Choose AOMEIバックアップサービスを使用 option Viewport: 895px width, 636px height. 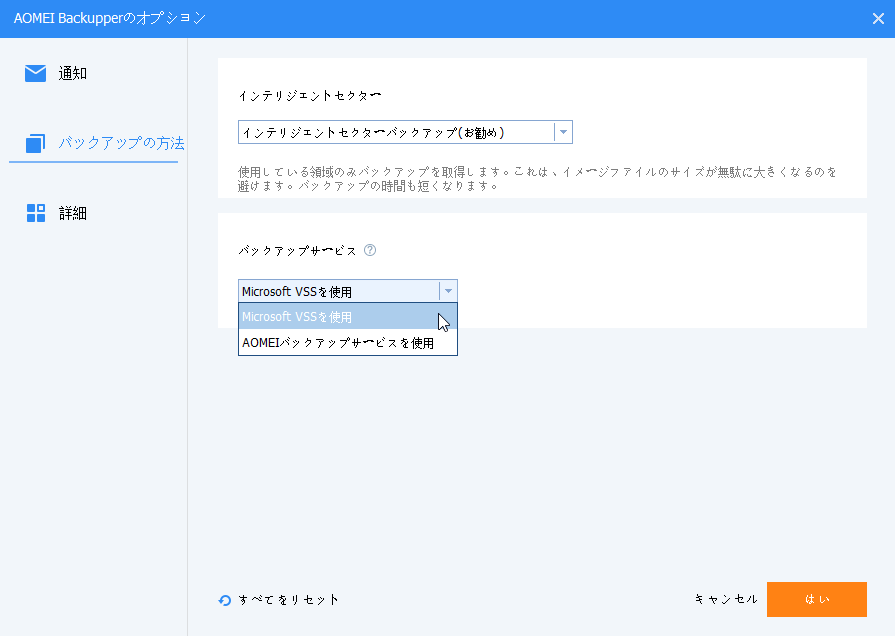click(x=338, y=343)
